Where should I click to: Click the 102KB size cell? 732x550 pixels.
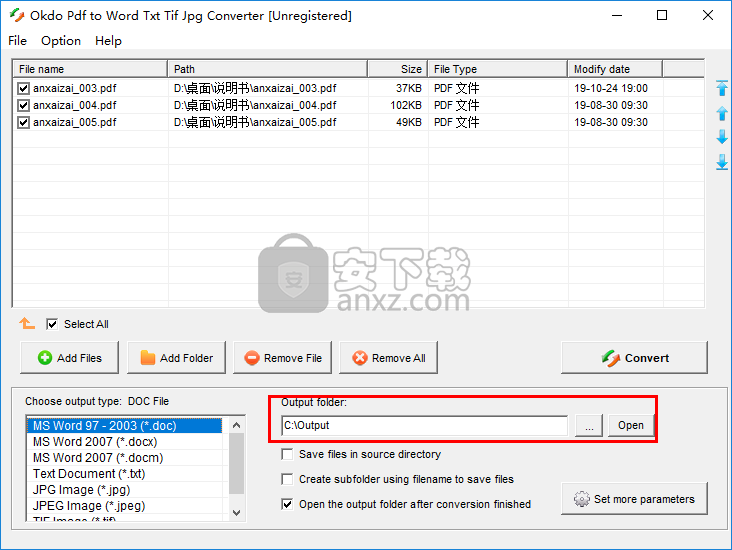(x=406, y=106)
